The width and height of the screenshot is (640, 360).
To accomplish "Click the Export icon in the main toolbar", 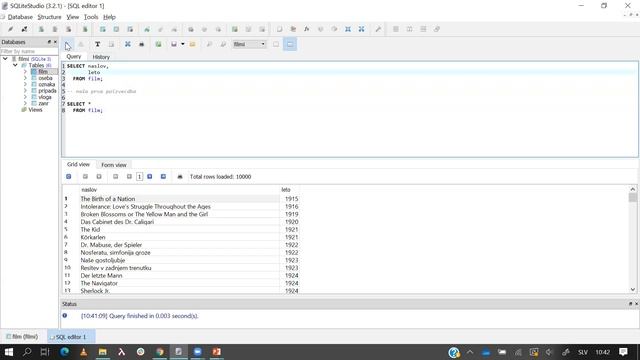I will [361, 29].
